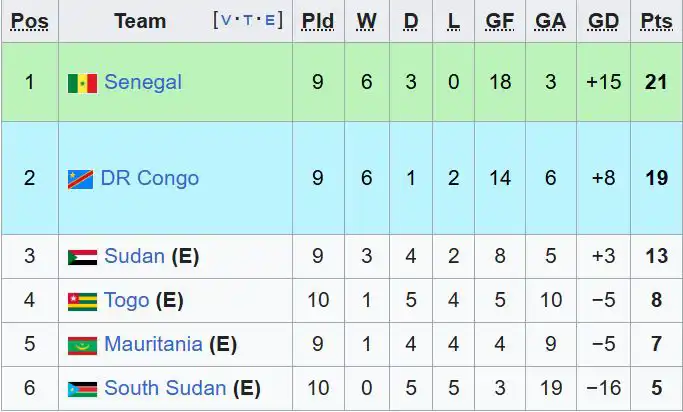The width and height of the screenshot is (683, 412).
Task: Click the South Sudan flag icon
Action: [x=83, y=389]
